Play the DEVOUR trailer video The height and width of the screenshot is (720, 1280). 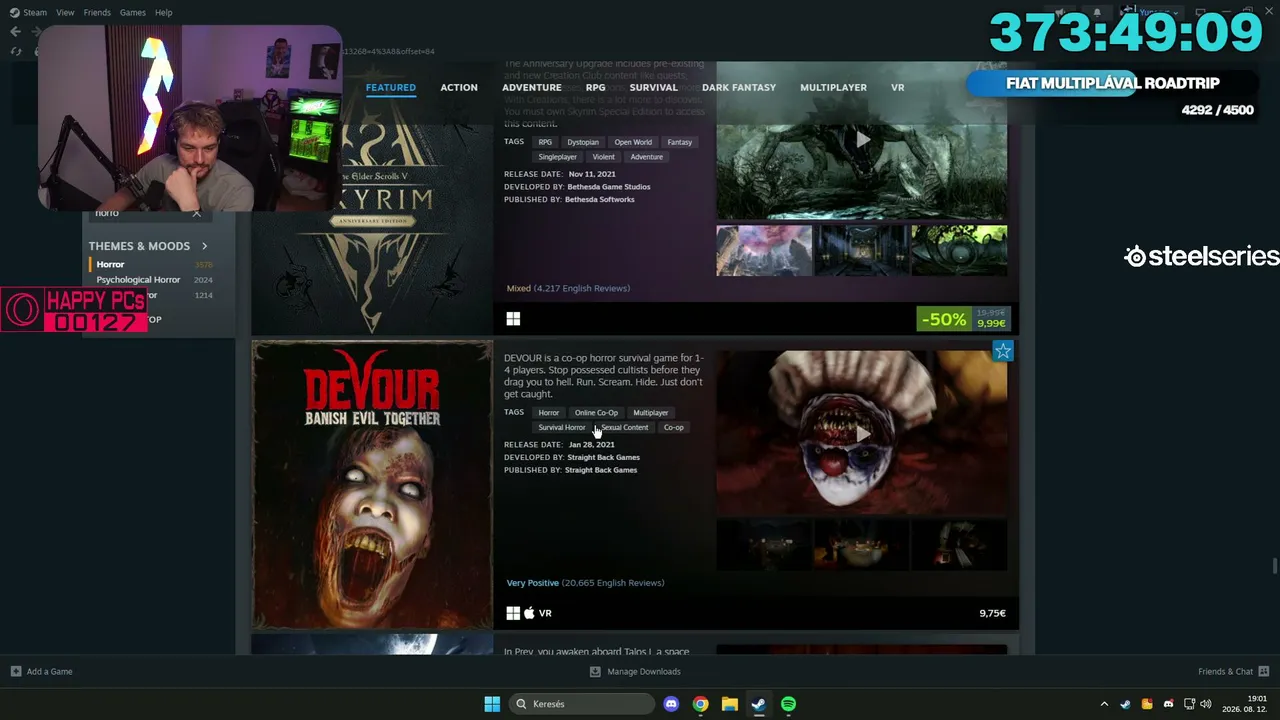(x=861, y=432)
